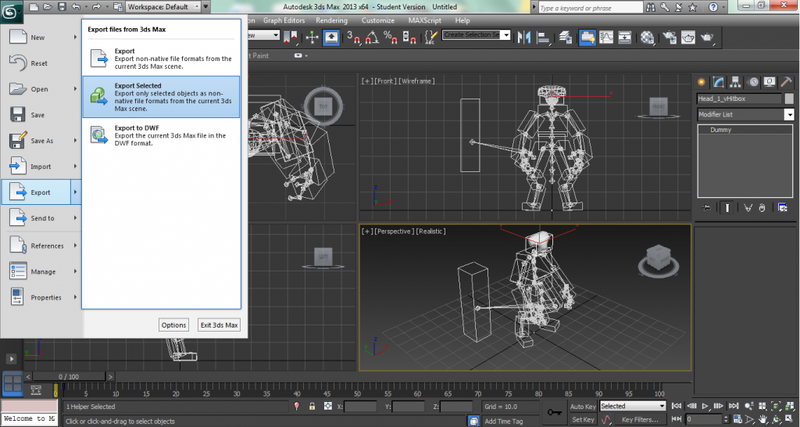Screen dimensions: 800x427
Task: Open the 3ds Max application button
Action: click(11, 11)
